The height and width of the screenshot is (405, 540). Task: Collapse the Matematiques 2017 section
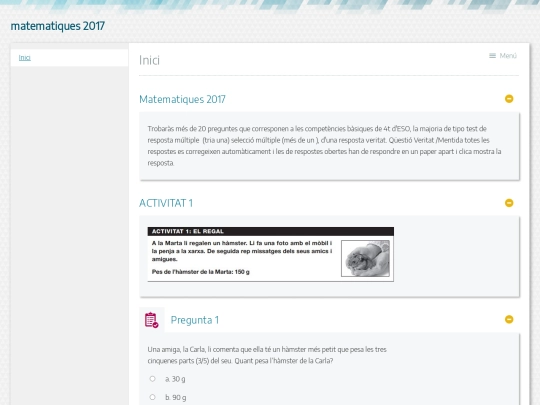(x=509, y=99)
